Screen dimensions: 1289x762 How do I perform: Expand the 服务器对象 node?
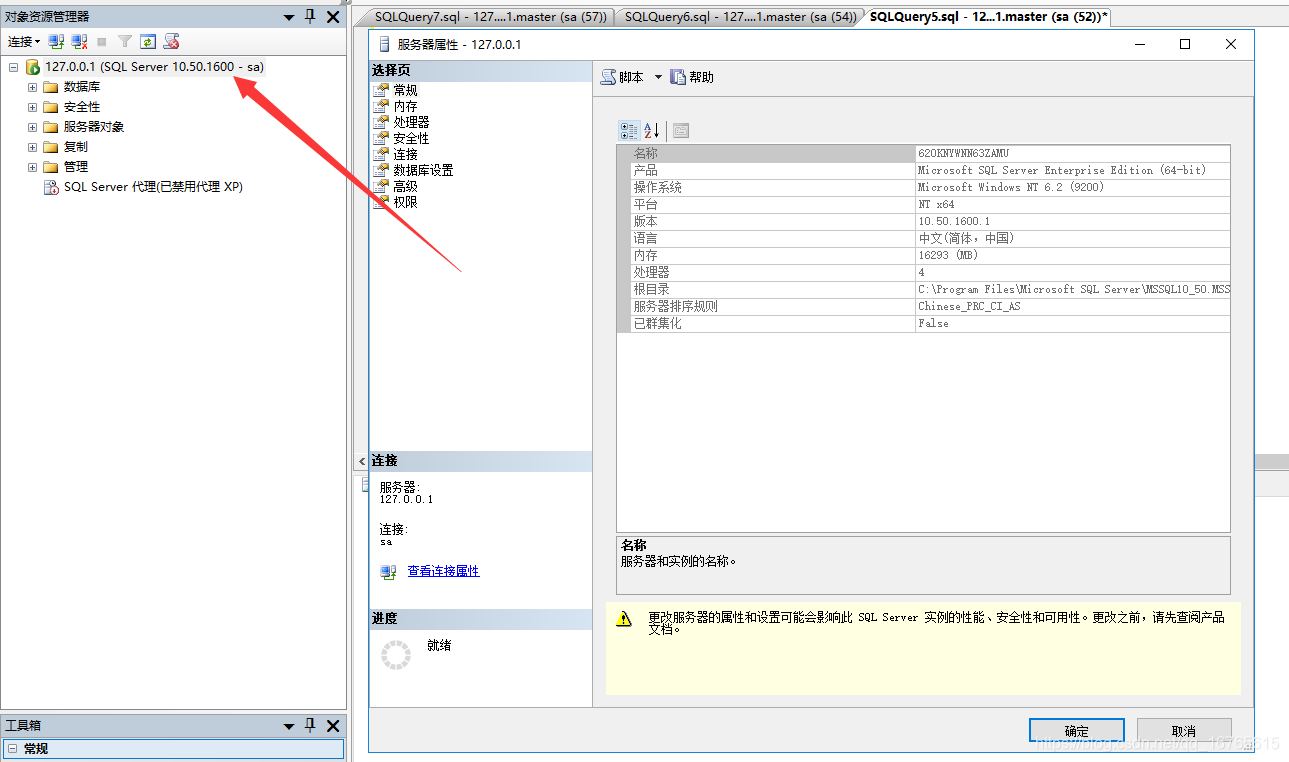(32, 127)
